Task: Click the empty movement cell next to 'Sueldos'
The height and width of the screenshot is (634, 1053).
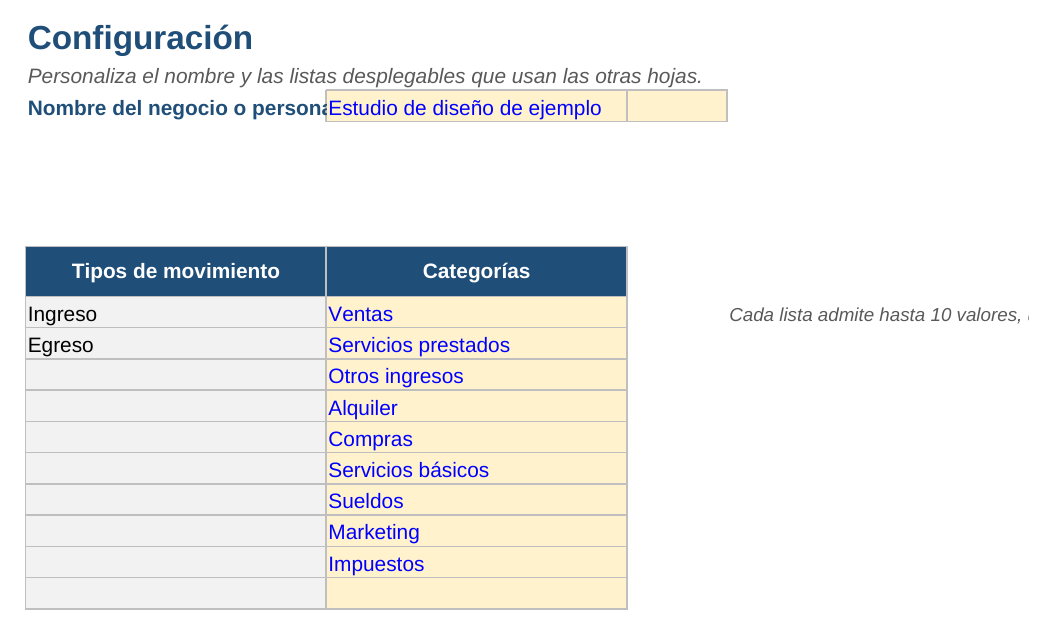Action: click(x=176, y=500)
